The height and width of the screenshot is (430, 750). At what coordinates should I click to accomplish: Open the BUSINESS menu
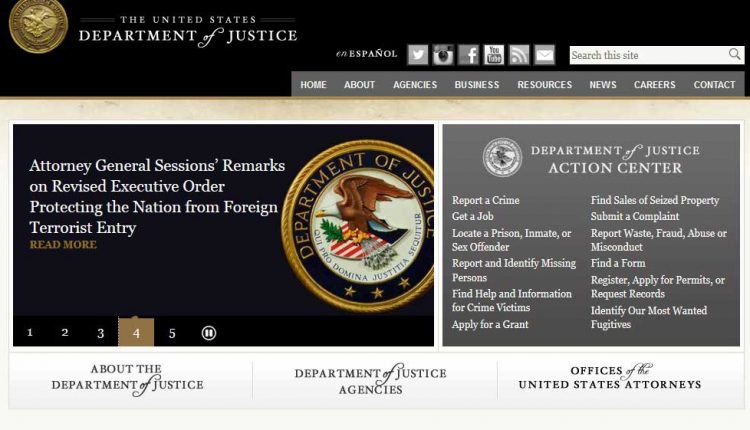(x=477, y=85)
